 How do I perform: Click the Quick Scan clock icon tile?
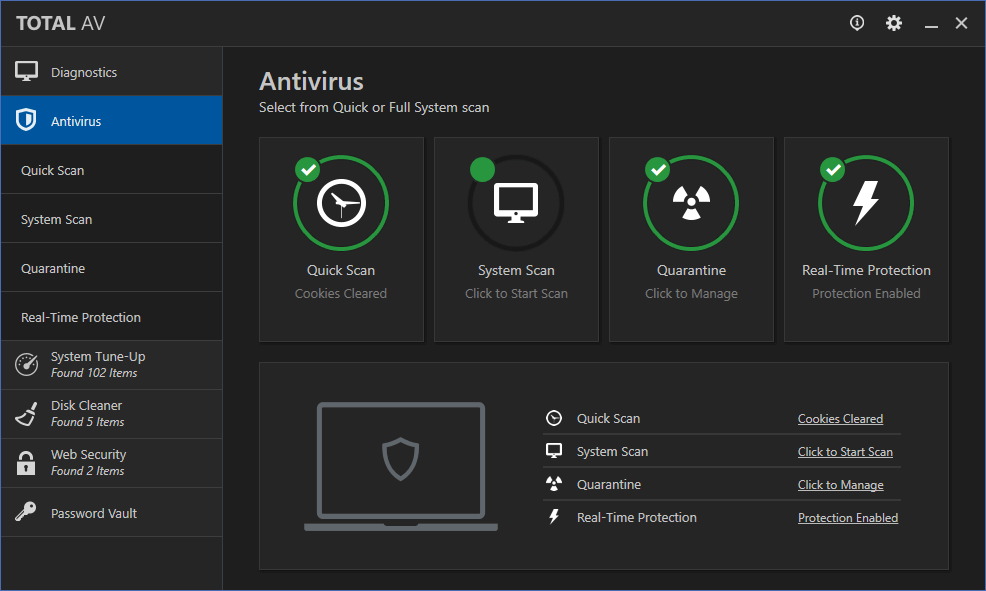coord(341,204)
